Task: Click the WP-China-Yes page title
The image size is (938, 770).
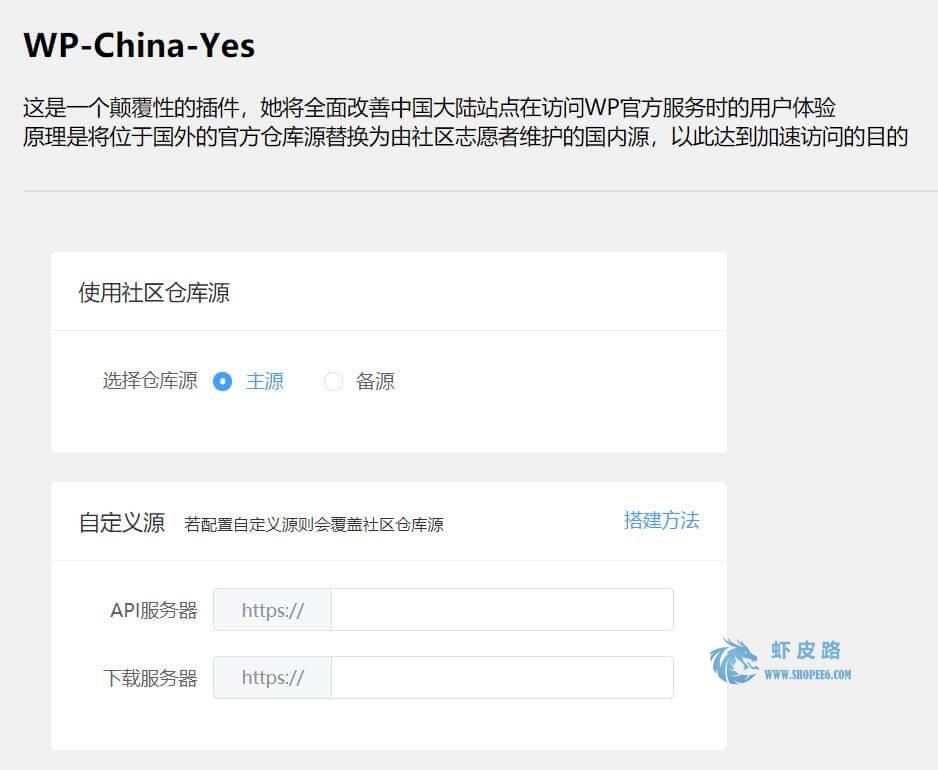Action: [139, 45]
